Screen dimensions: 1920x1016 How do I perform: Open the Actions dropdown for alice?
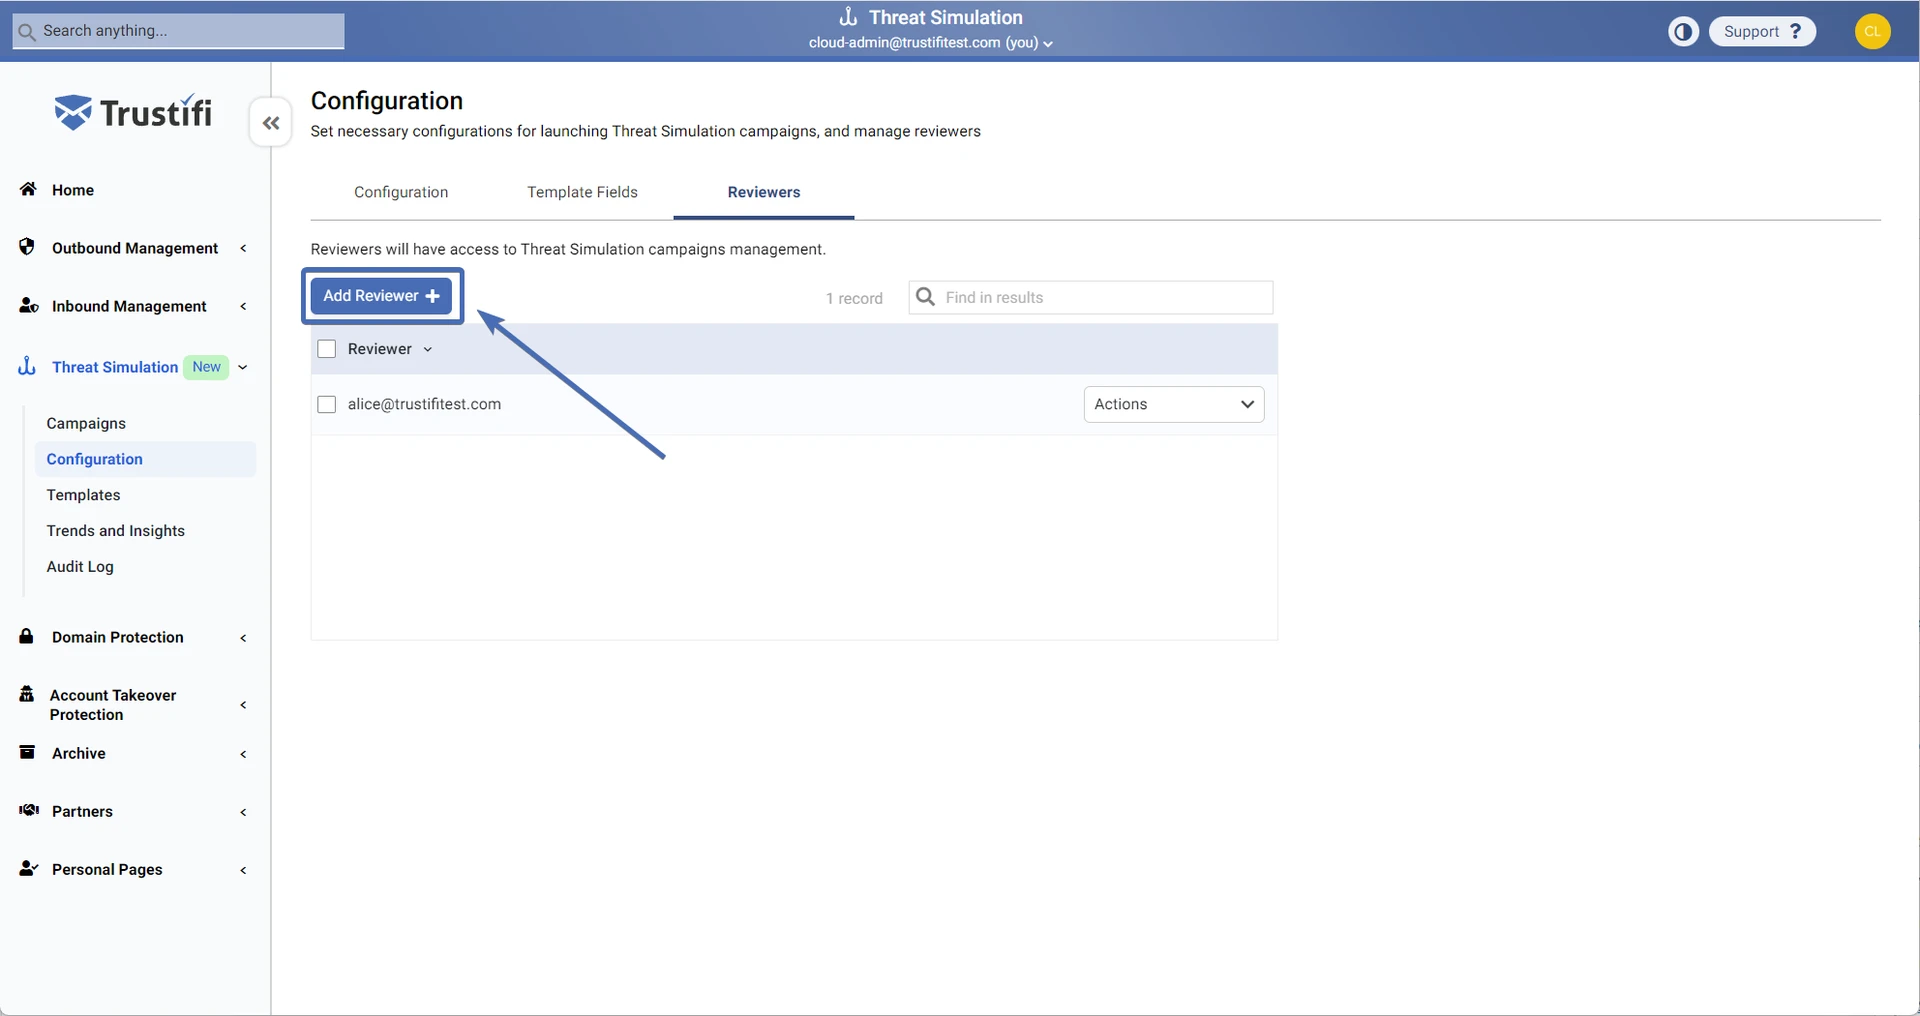pyautogui.click(x=1173, y=404)
